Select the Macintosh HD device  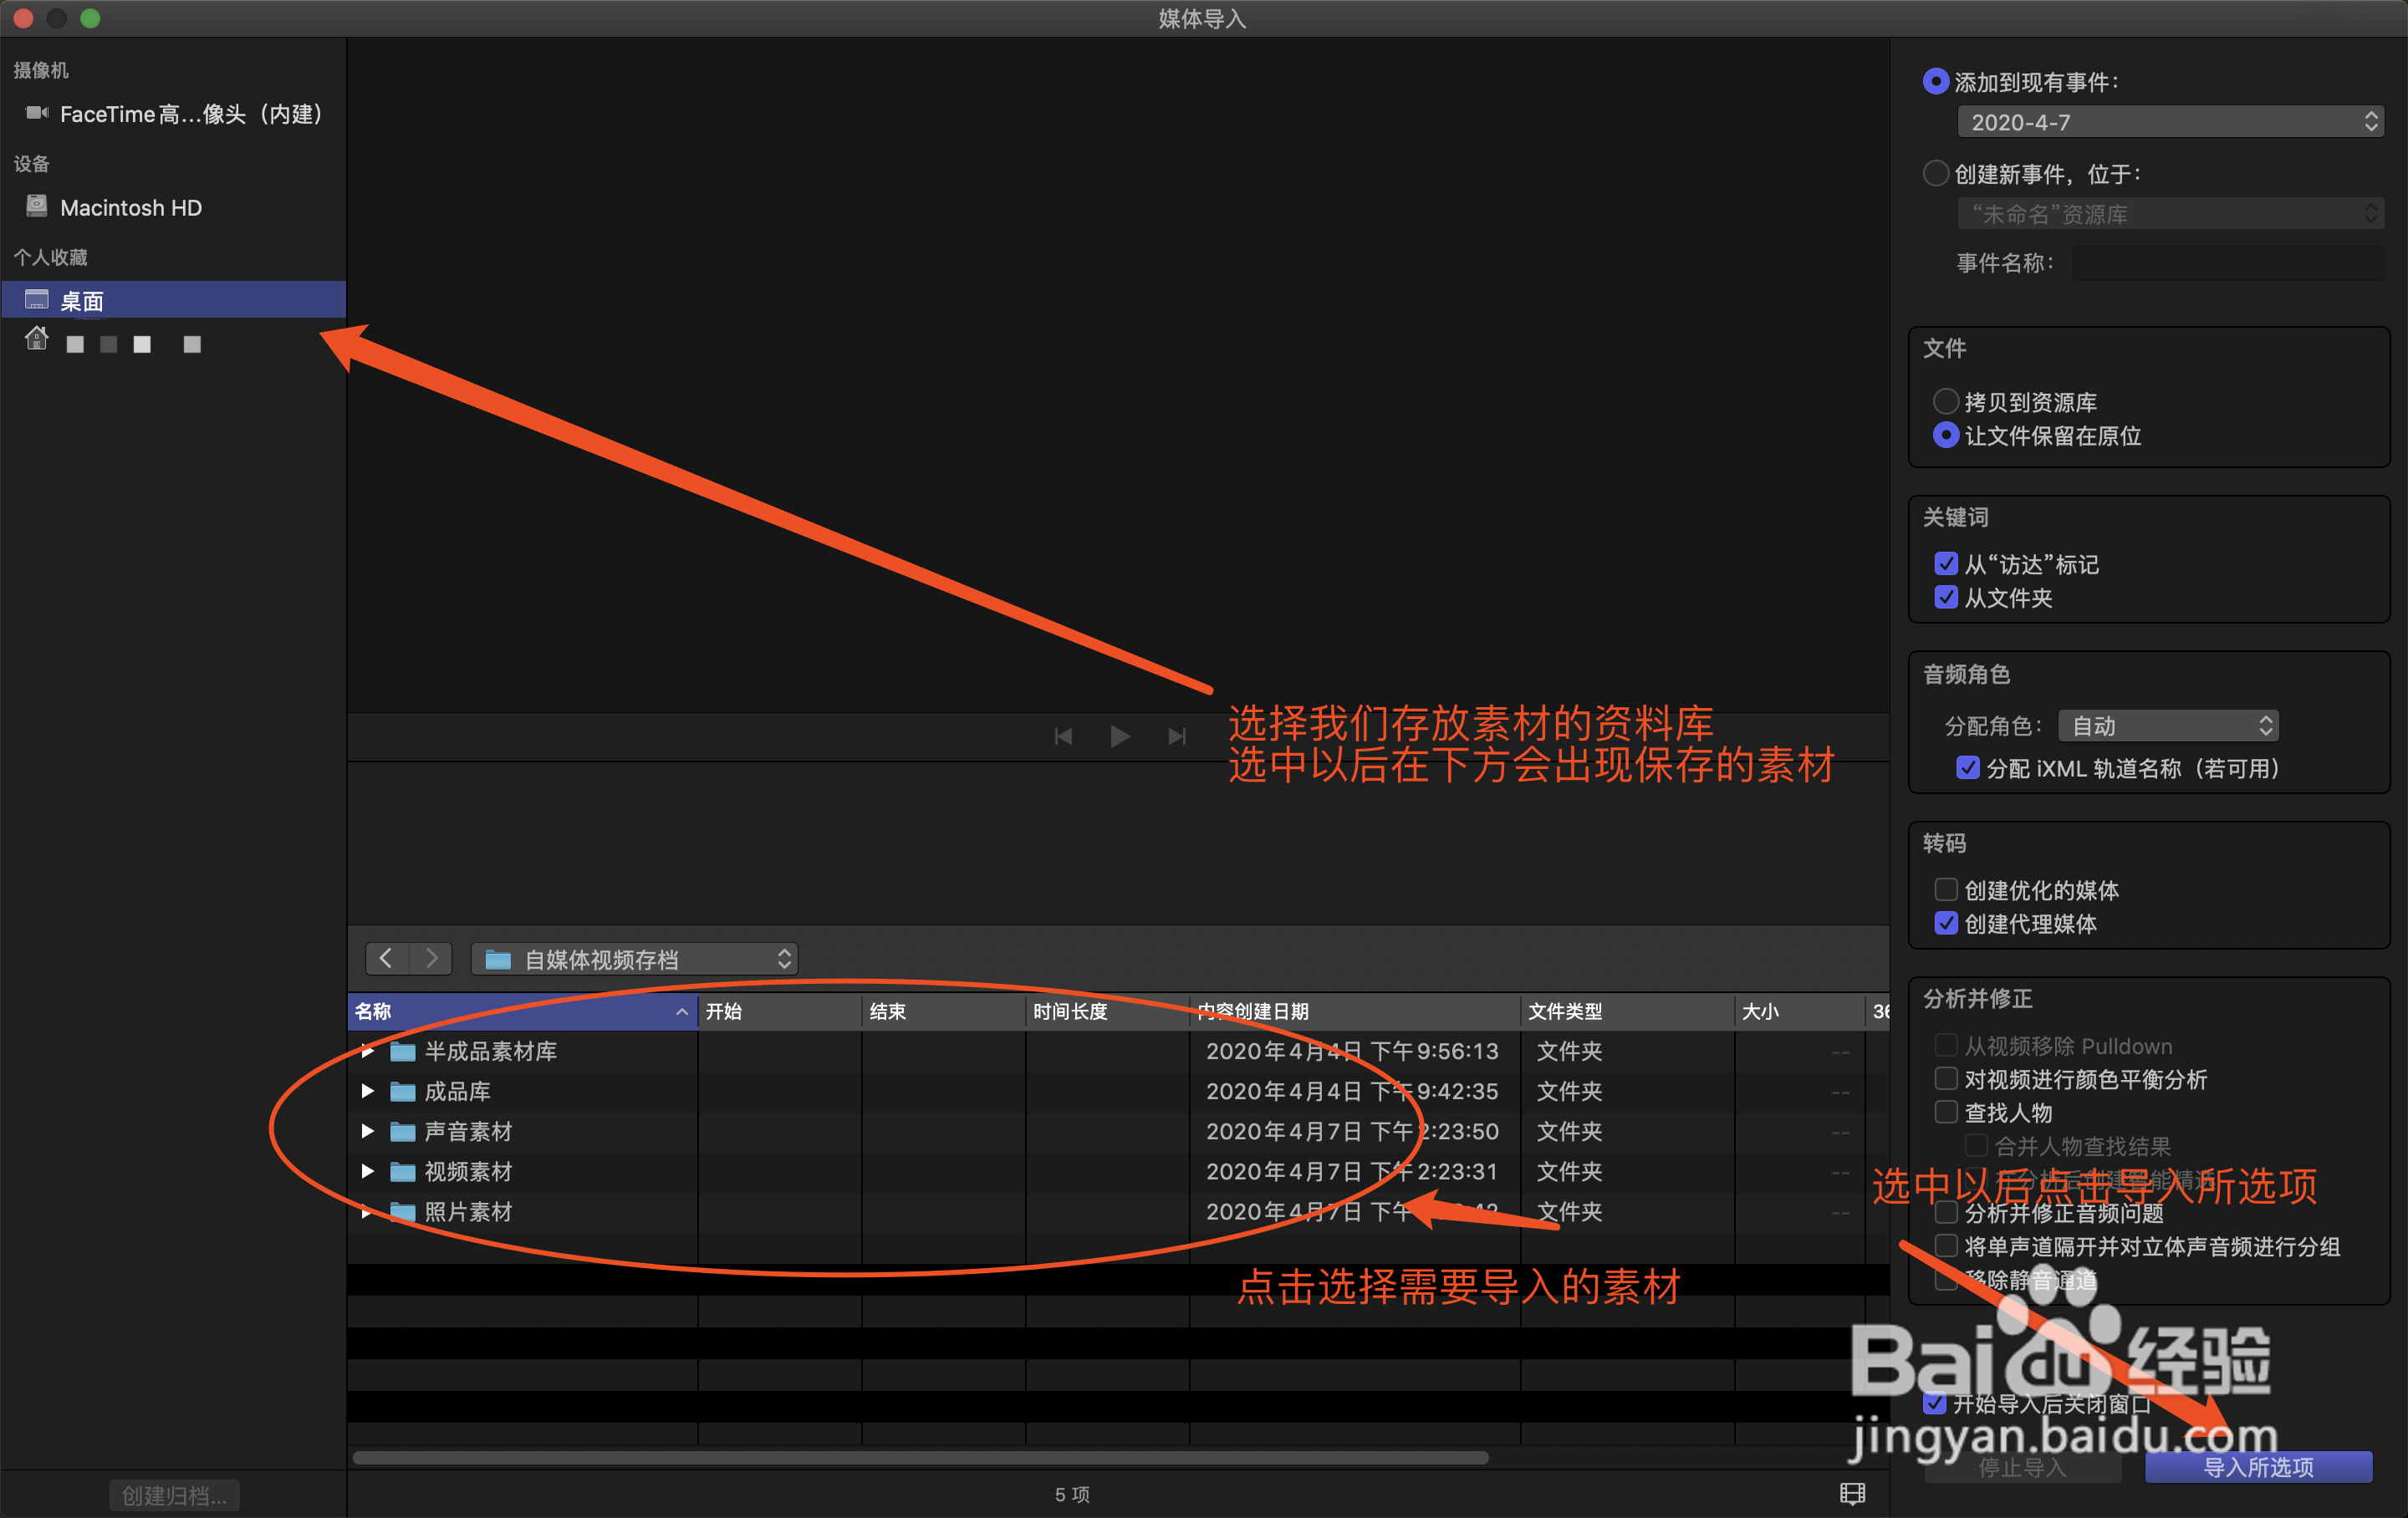tap(130, 207)
